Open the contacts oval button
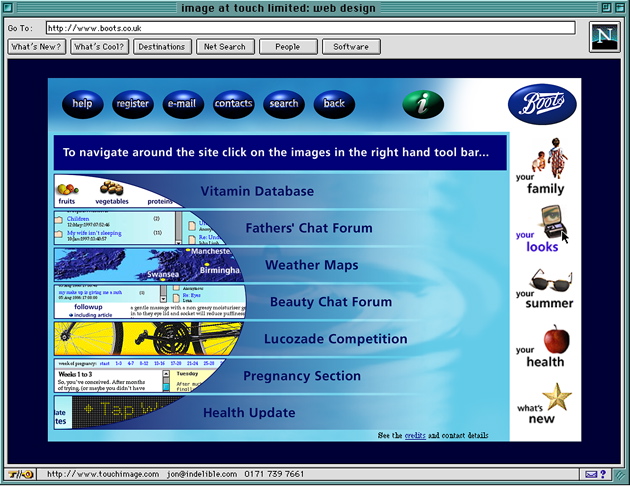630x486 pixels. (x=233, y=104)
